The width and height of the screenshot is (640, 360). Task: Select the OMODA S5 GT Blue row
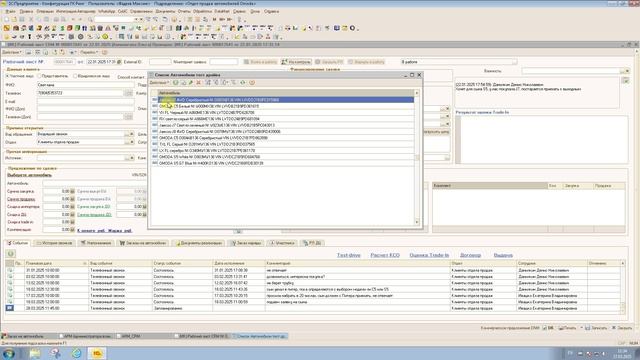[x=282, y=163]
